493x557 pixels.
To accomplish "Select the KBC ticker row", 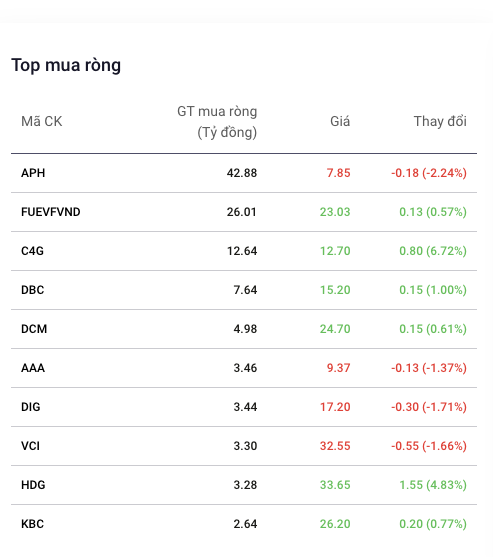I will 244,524.
